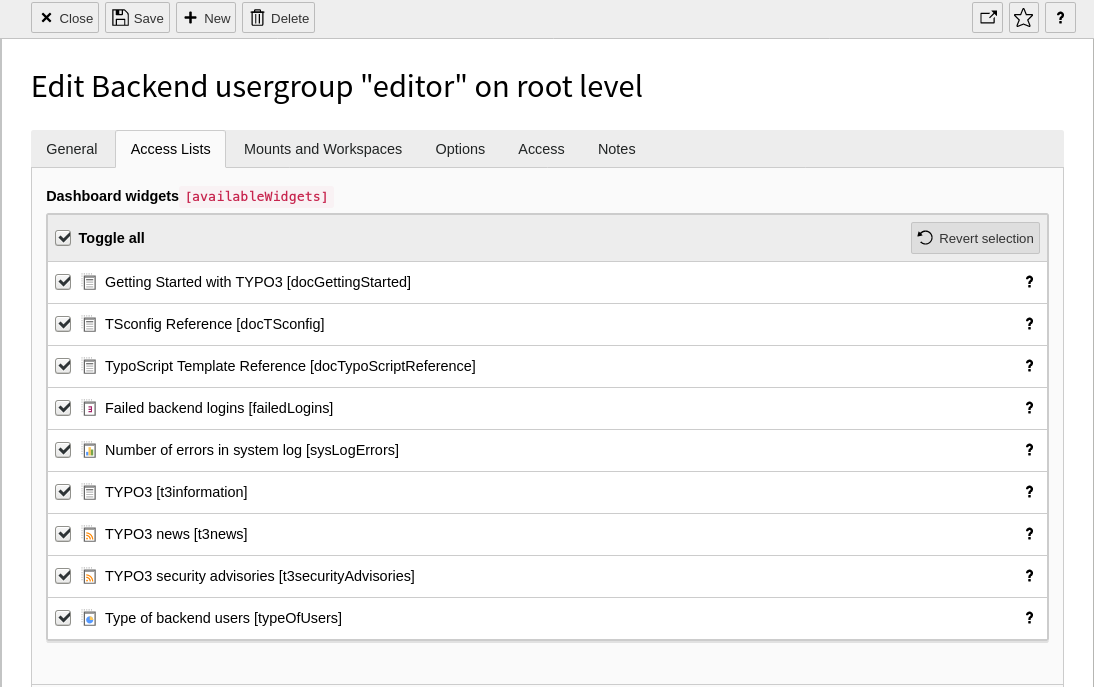The image size is (1094, 687).
Task: Click the TYPO3 security advisories RSS icon
Action: tap(90, 576)
